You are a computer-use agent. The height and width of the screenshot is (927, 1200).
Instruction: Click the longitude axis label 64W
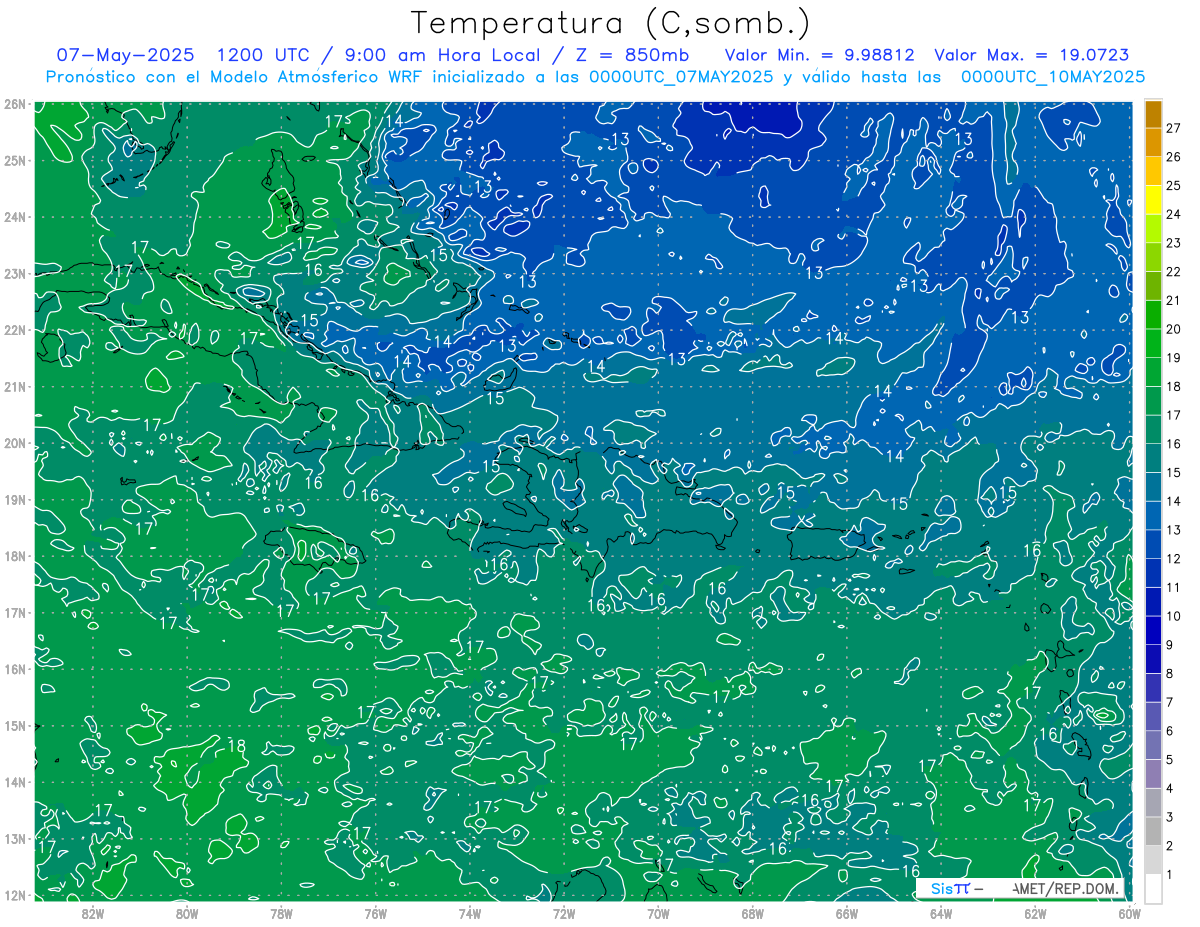pos(941,913)
